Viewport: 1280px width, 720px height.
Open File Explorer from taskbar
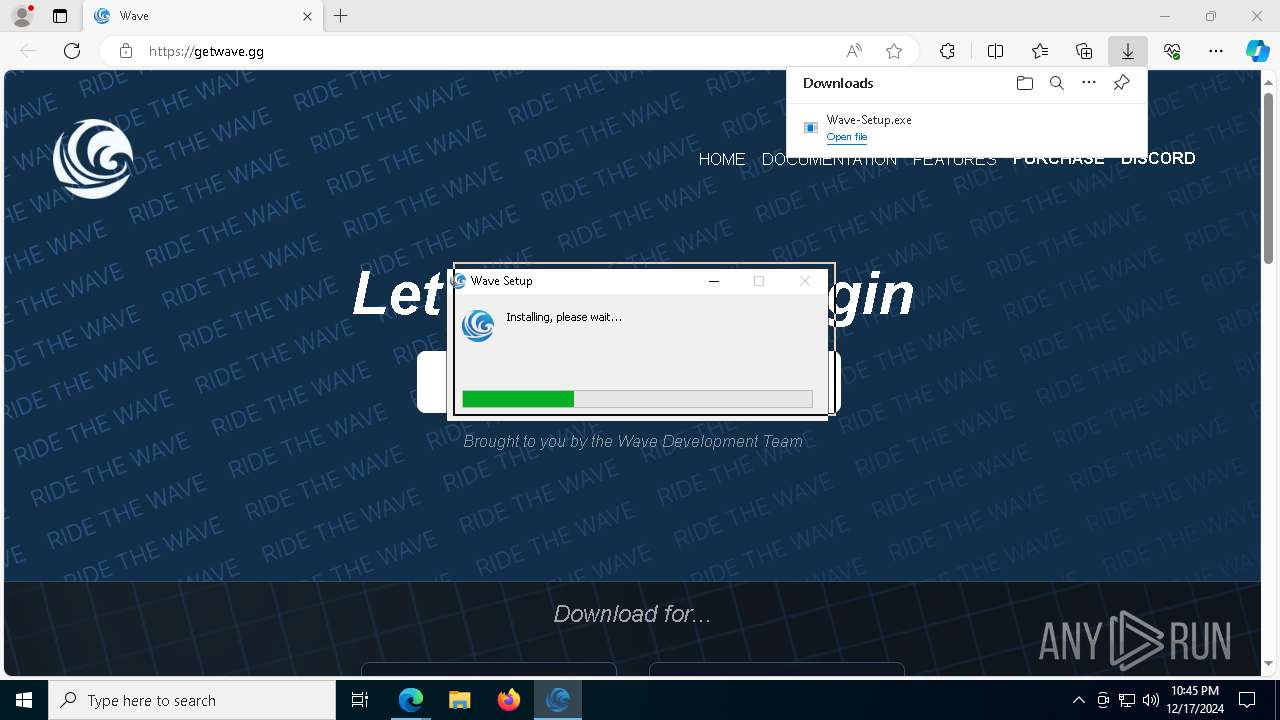pyautogui.click(x=460, y=700)
